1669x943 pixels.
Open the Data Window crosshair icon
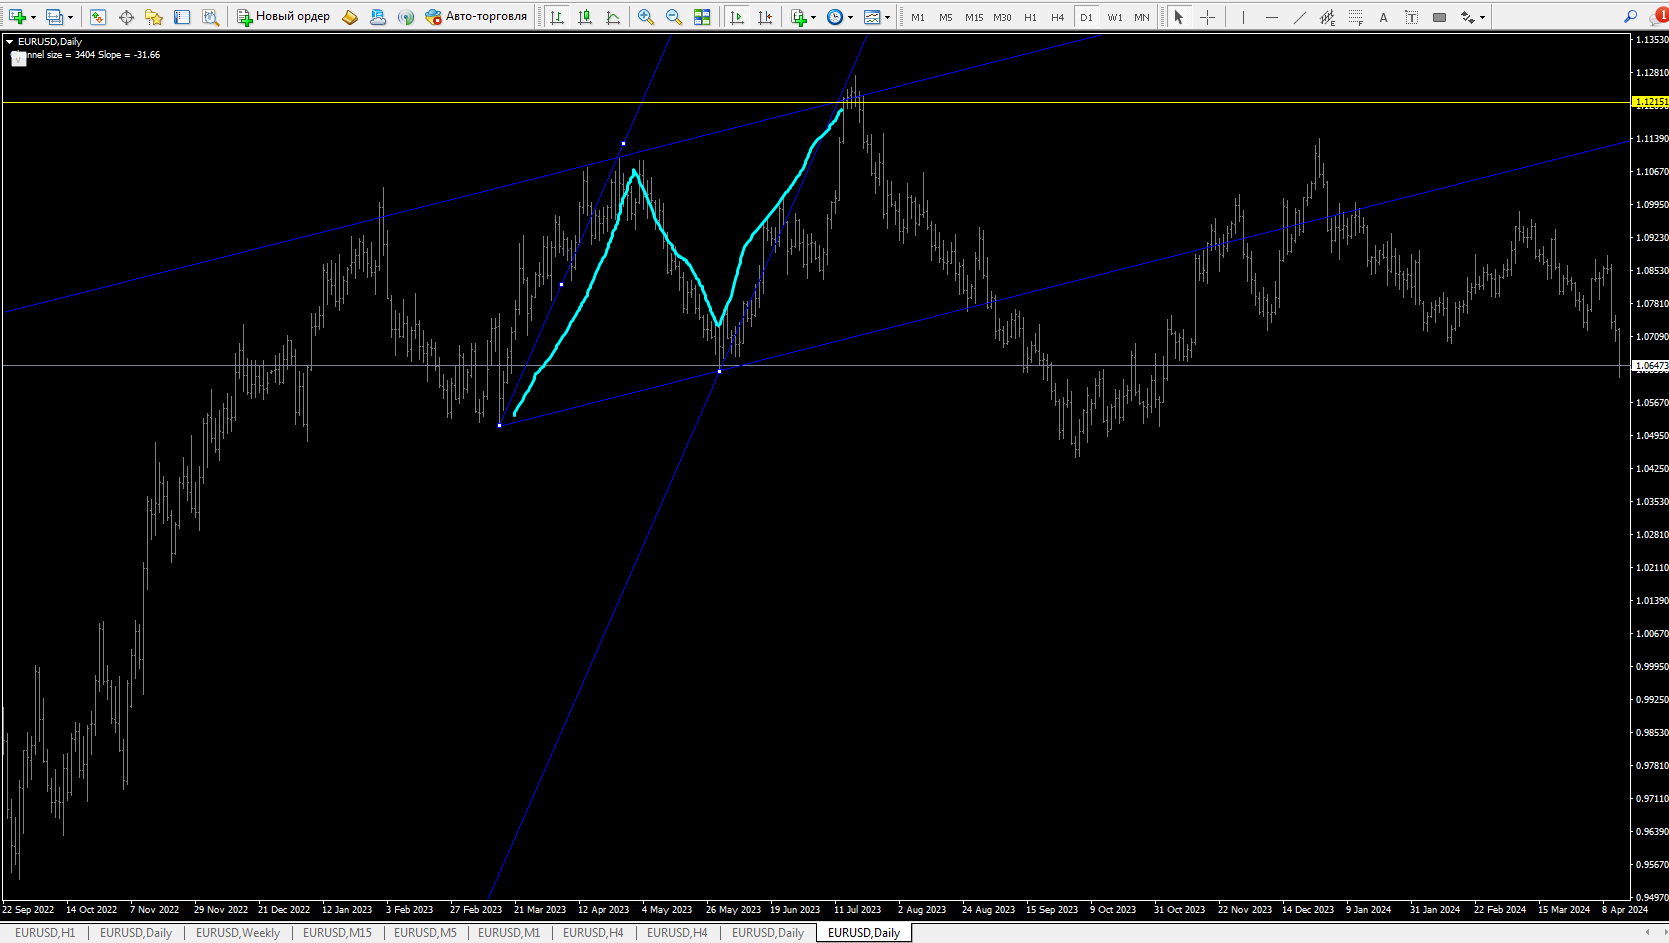coord(126,17)
